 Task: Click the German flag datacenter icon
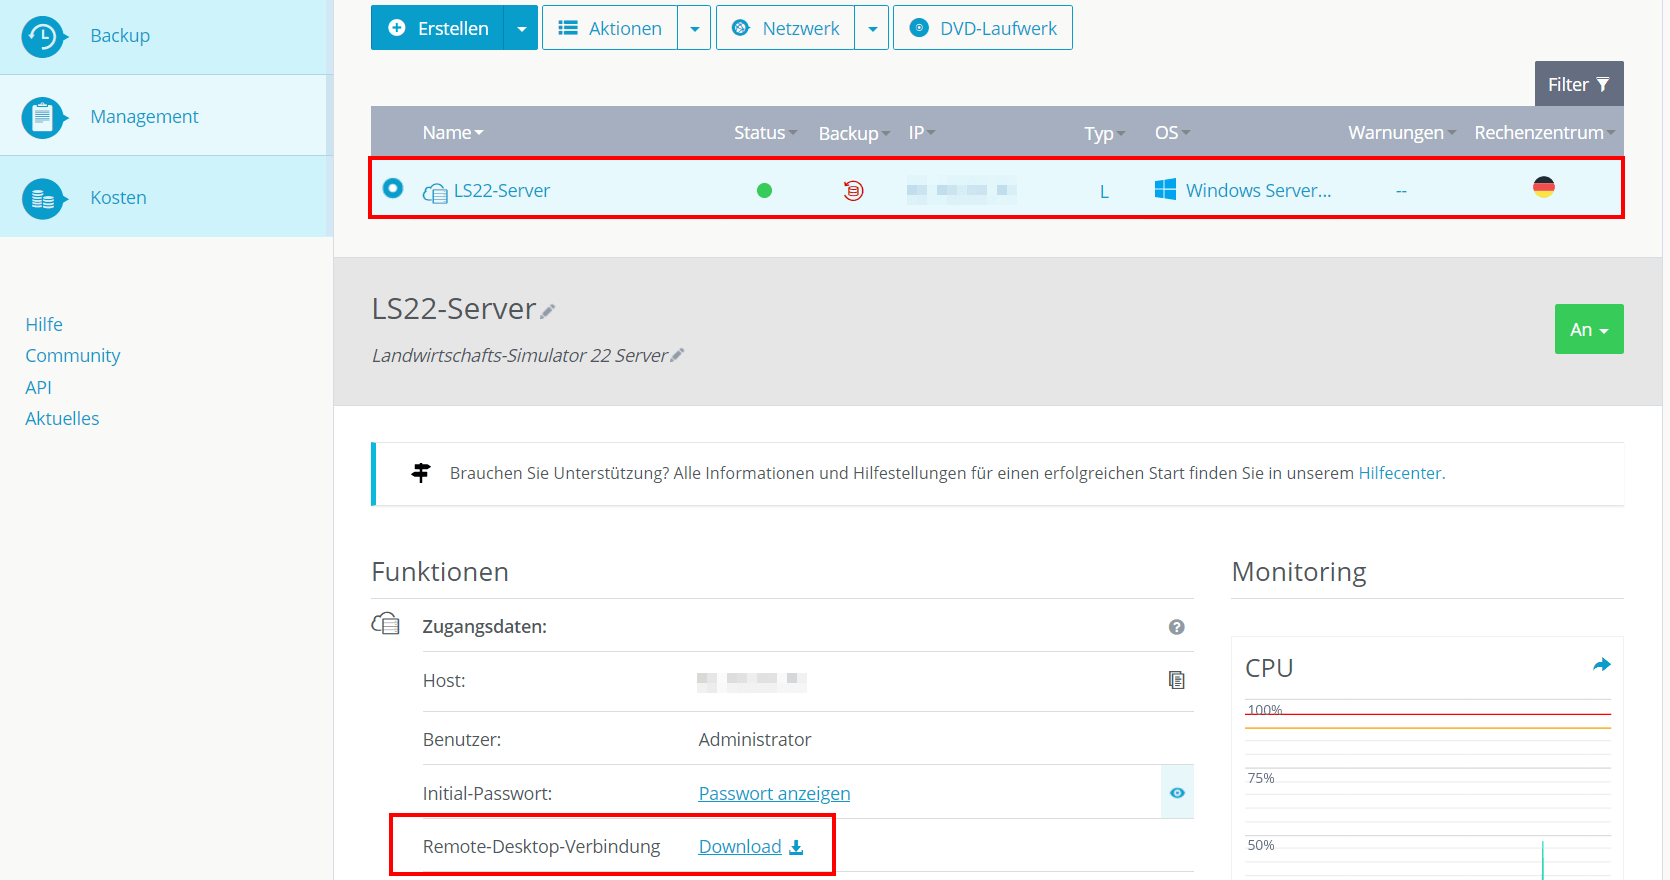pyautogui.click(x=1544, y=187)
